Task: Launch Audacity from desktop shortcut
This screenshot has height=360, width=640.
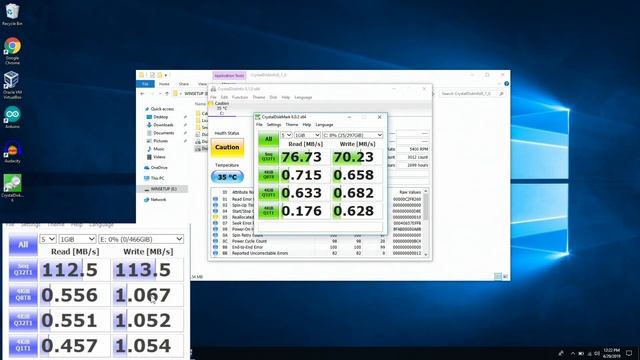Action: pos(12,152)
